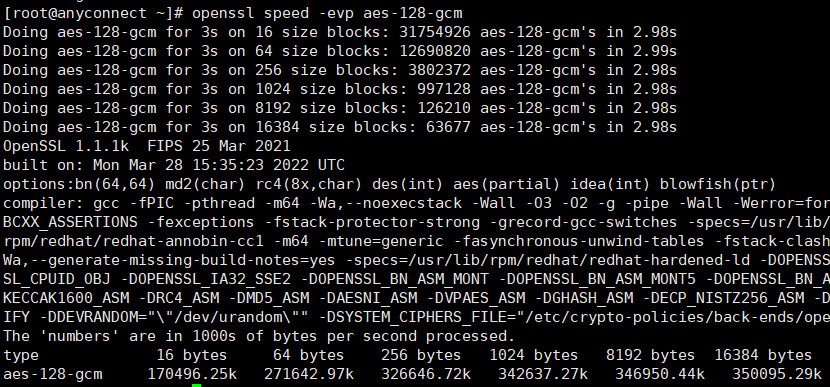830x387 pixels.
Task: Click the command text 'openssl speed -evp aes-128-gcm'
Action: click(x=327, y=14)
